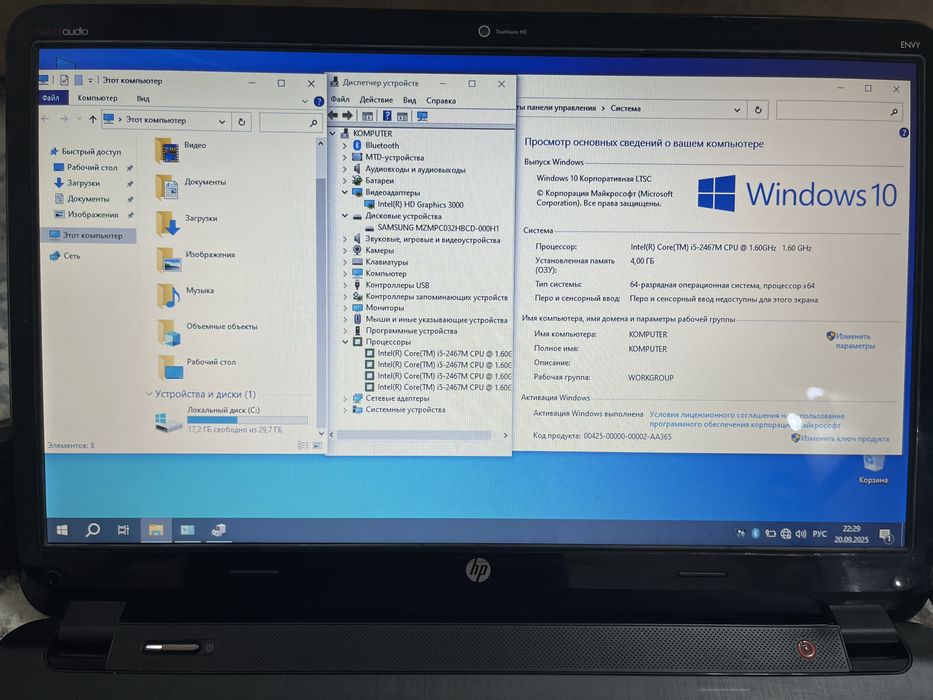
Task: Open the Explorer address bar dropdown
Action: click(x=222, y=122)
